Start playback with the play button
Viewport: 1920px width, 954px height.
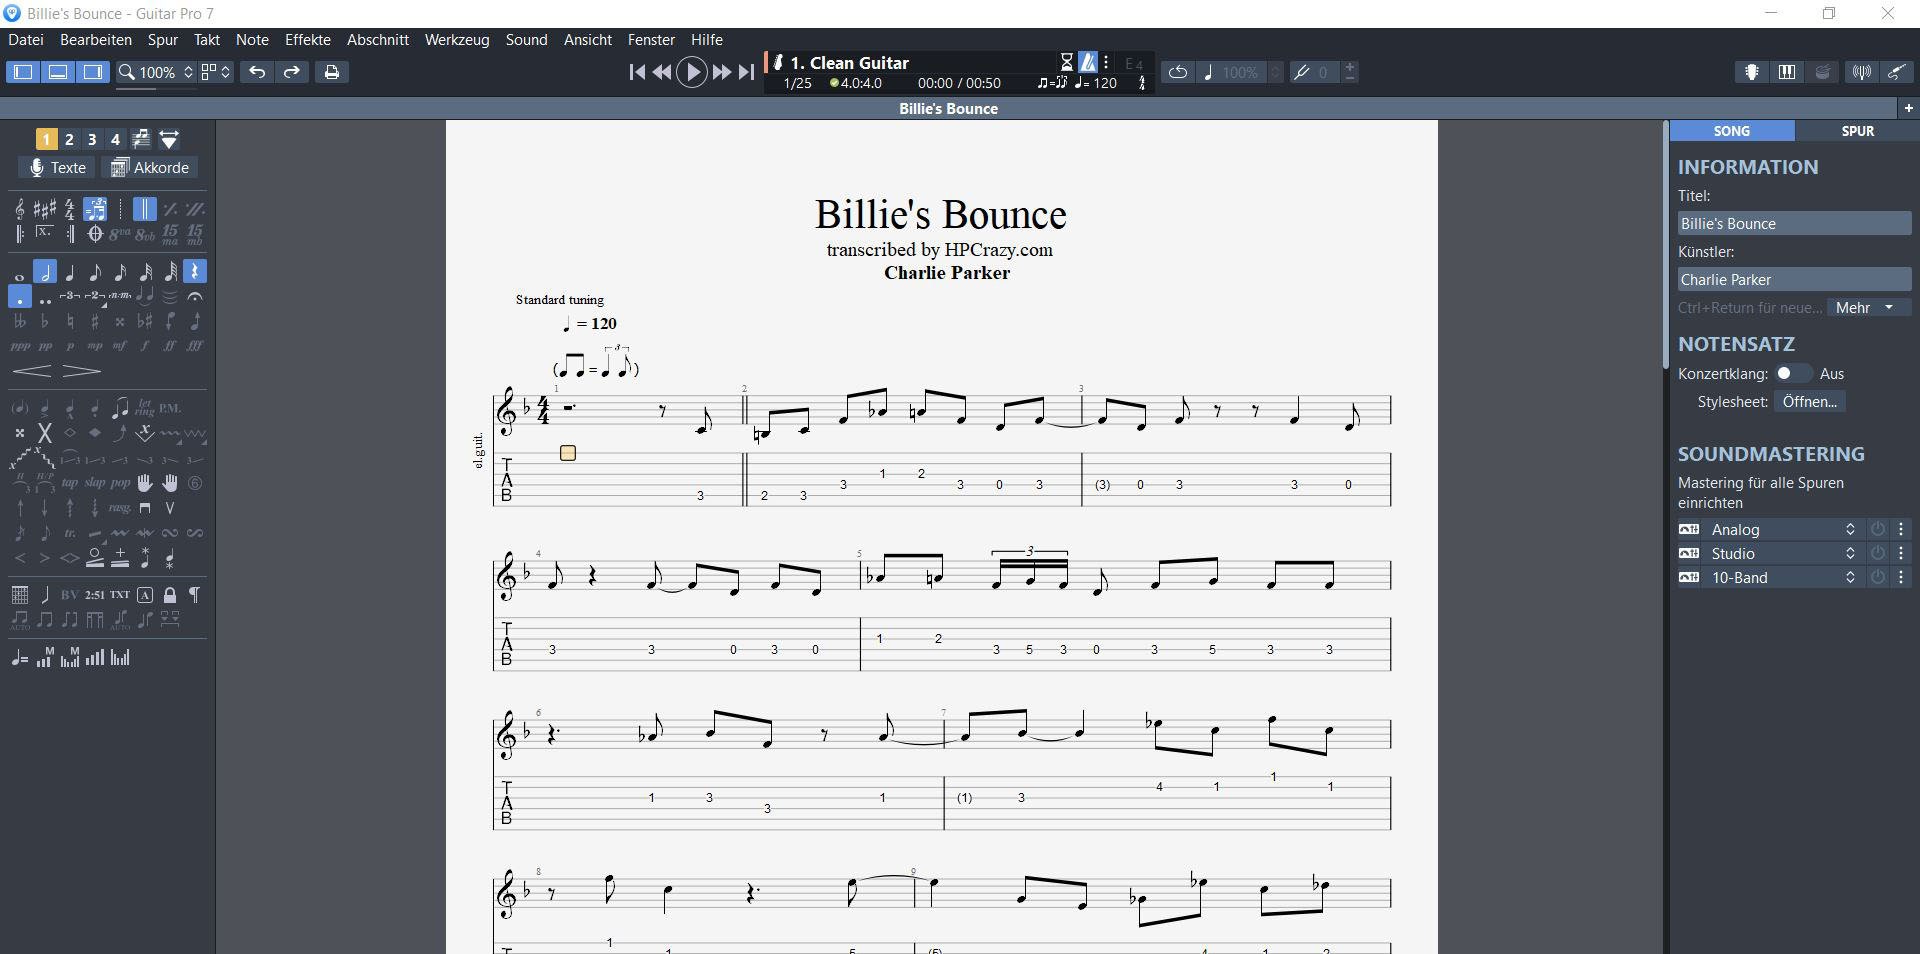pos(692,72)
